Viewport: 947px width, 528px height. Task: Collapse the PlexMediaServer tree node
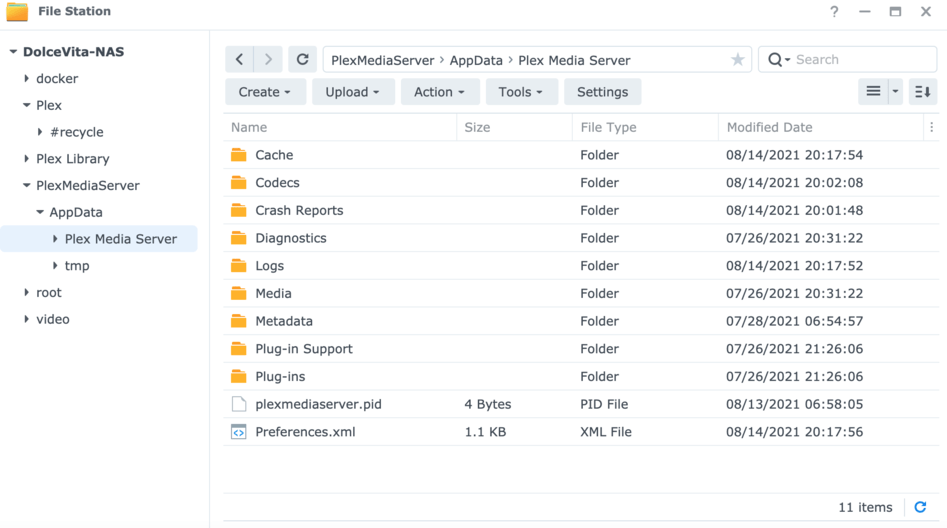click(27, 185)
